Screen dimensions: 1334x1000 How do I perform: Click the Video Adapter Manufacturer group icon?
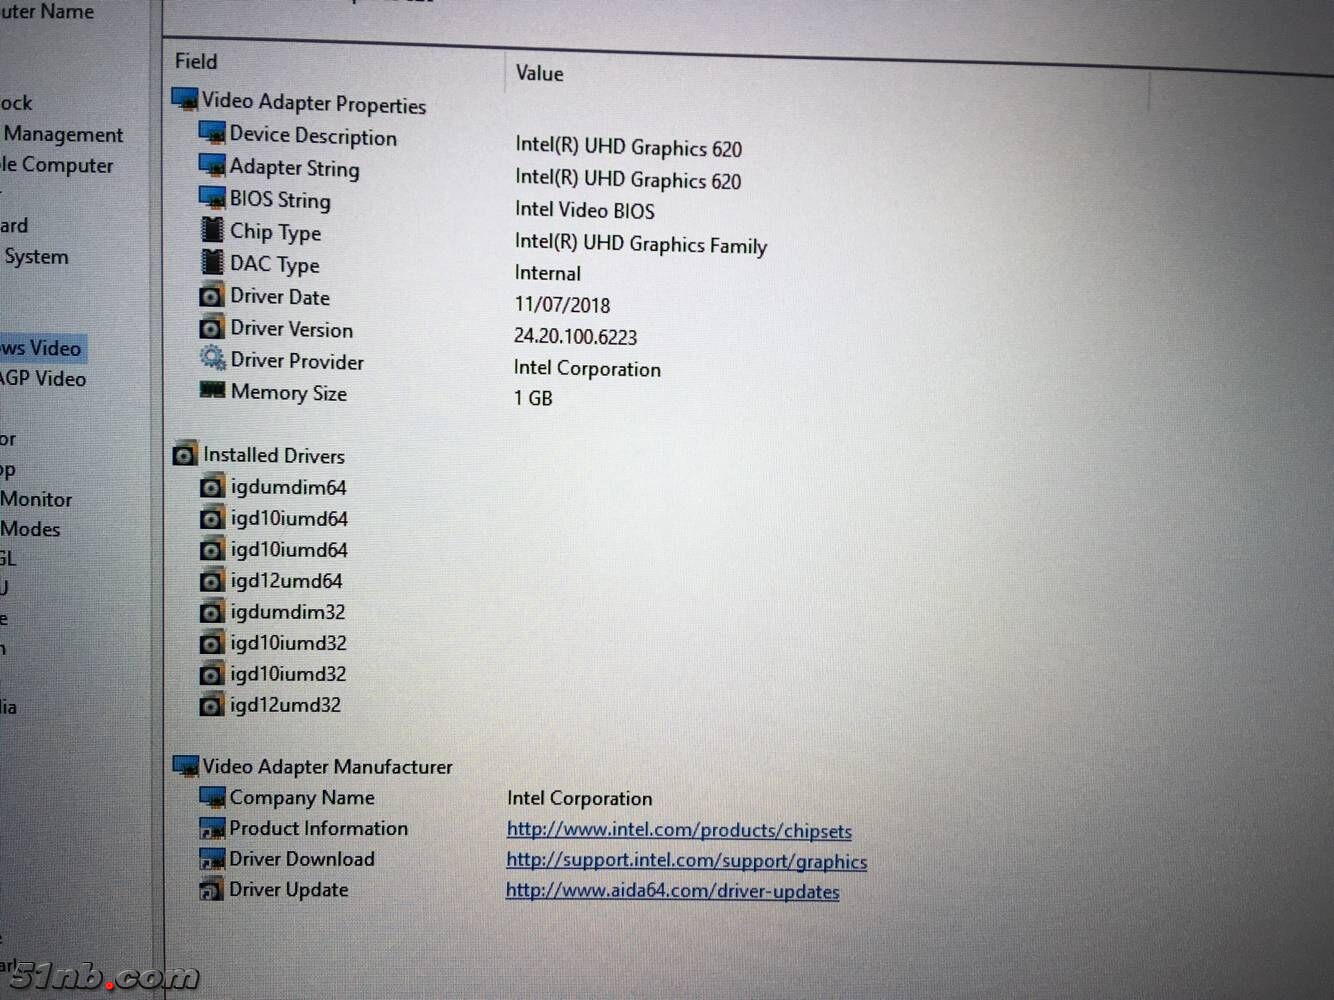pyautogui.click(x=186, y=766)
